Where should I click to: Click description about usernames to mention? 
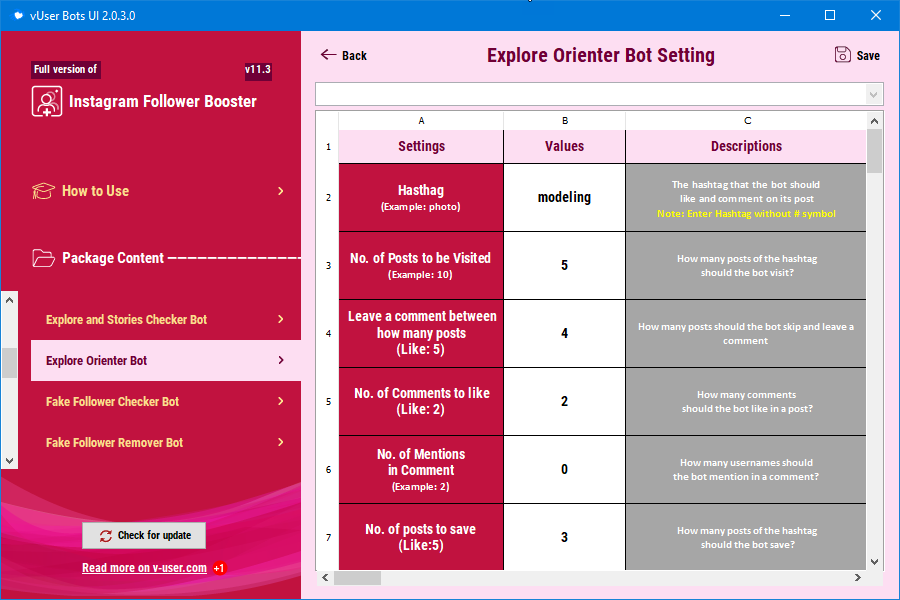(746, 469)
